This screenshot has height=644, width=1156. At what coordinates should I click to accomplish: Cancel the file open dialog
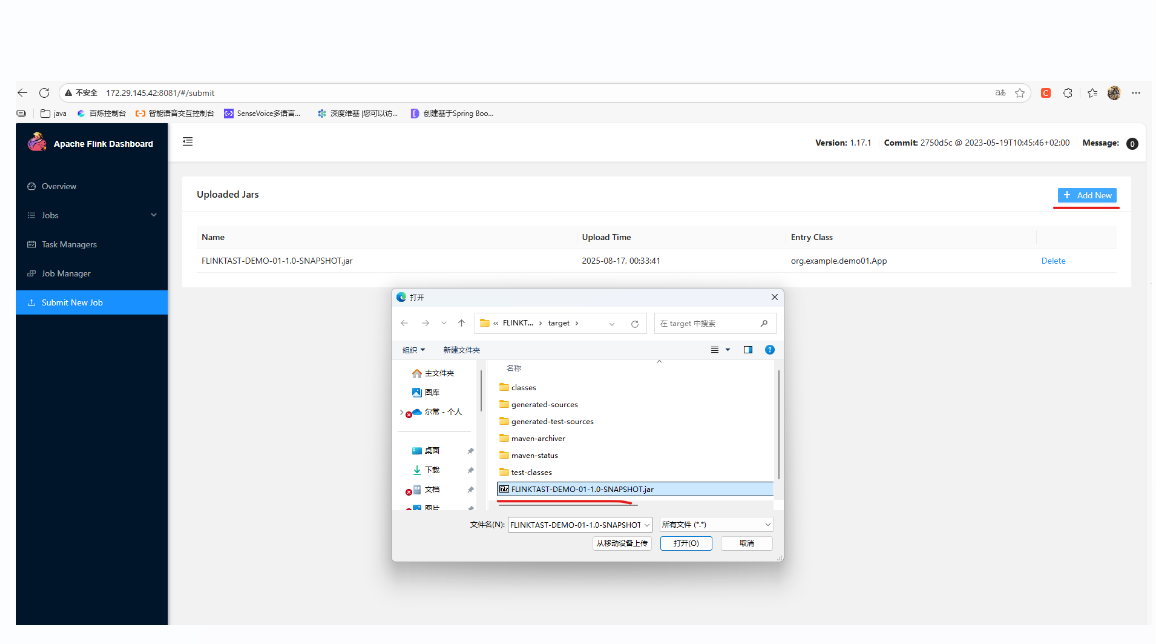click(x=746, y=544)
